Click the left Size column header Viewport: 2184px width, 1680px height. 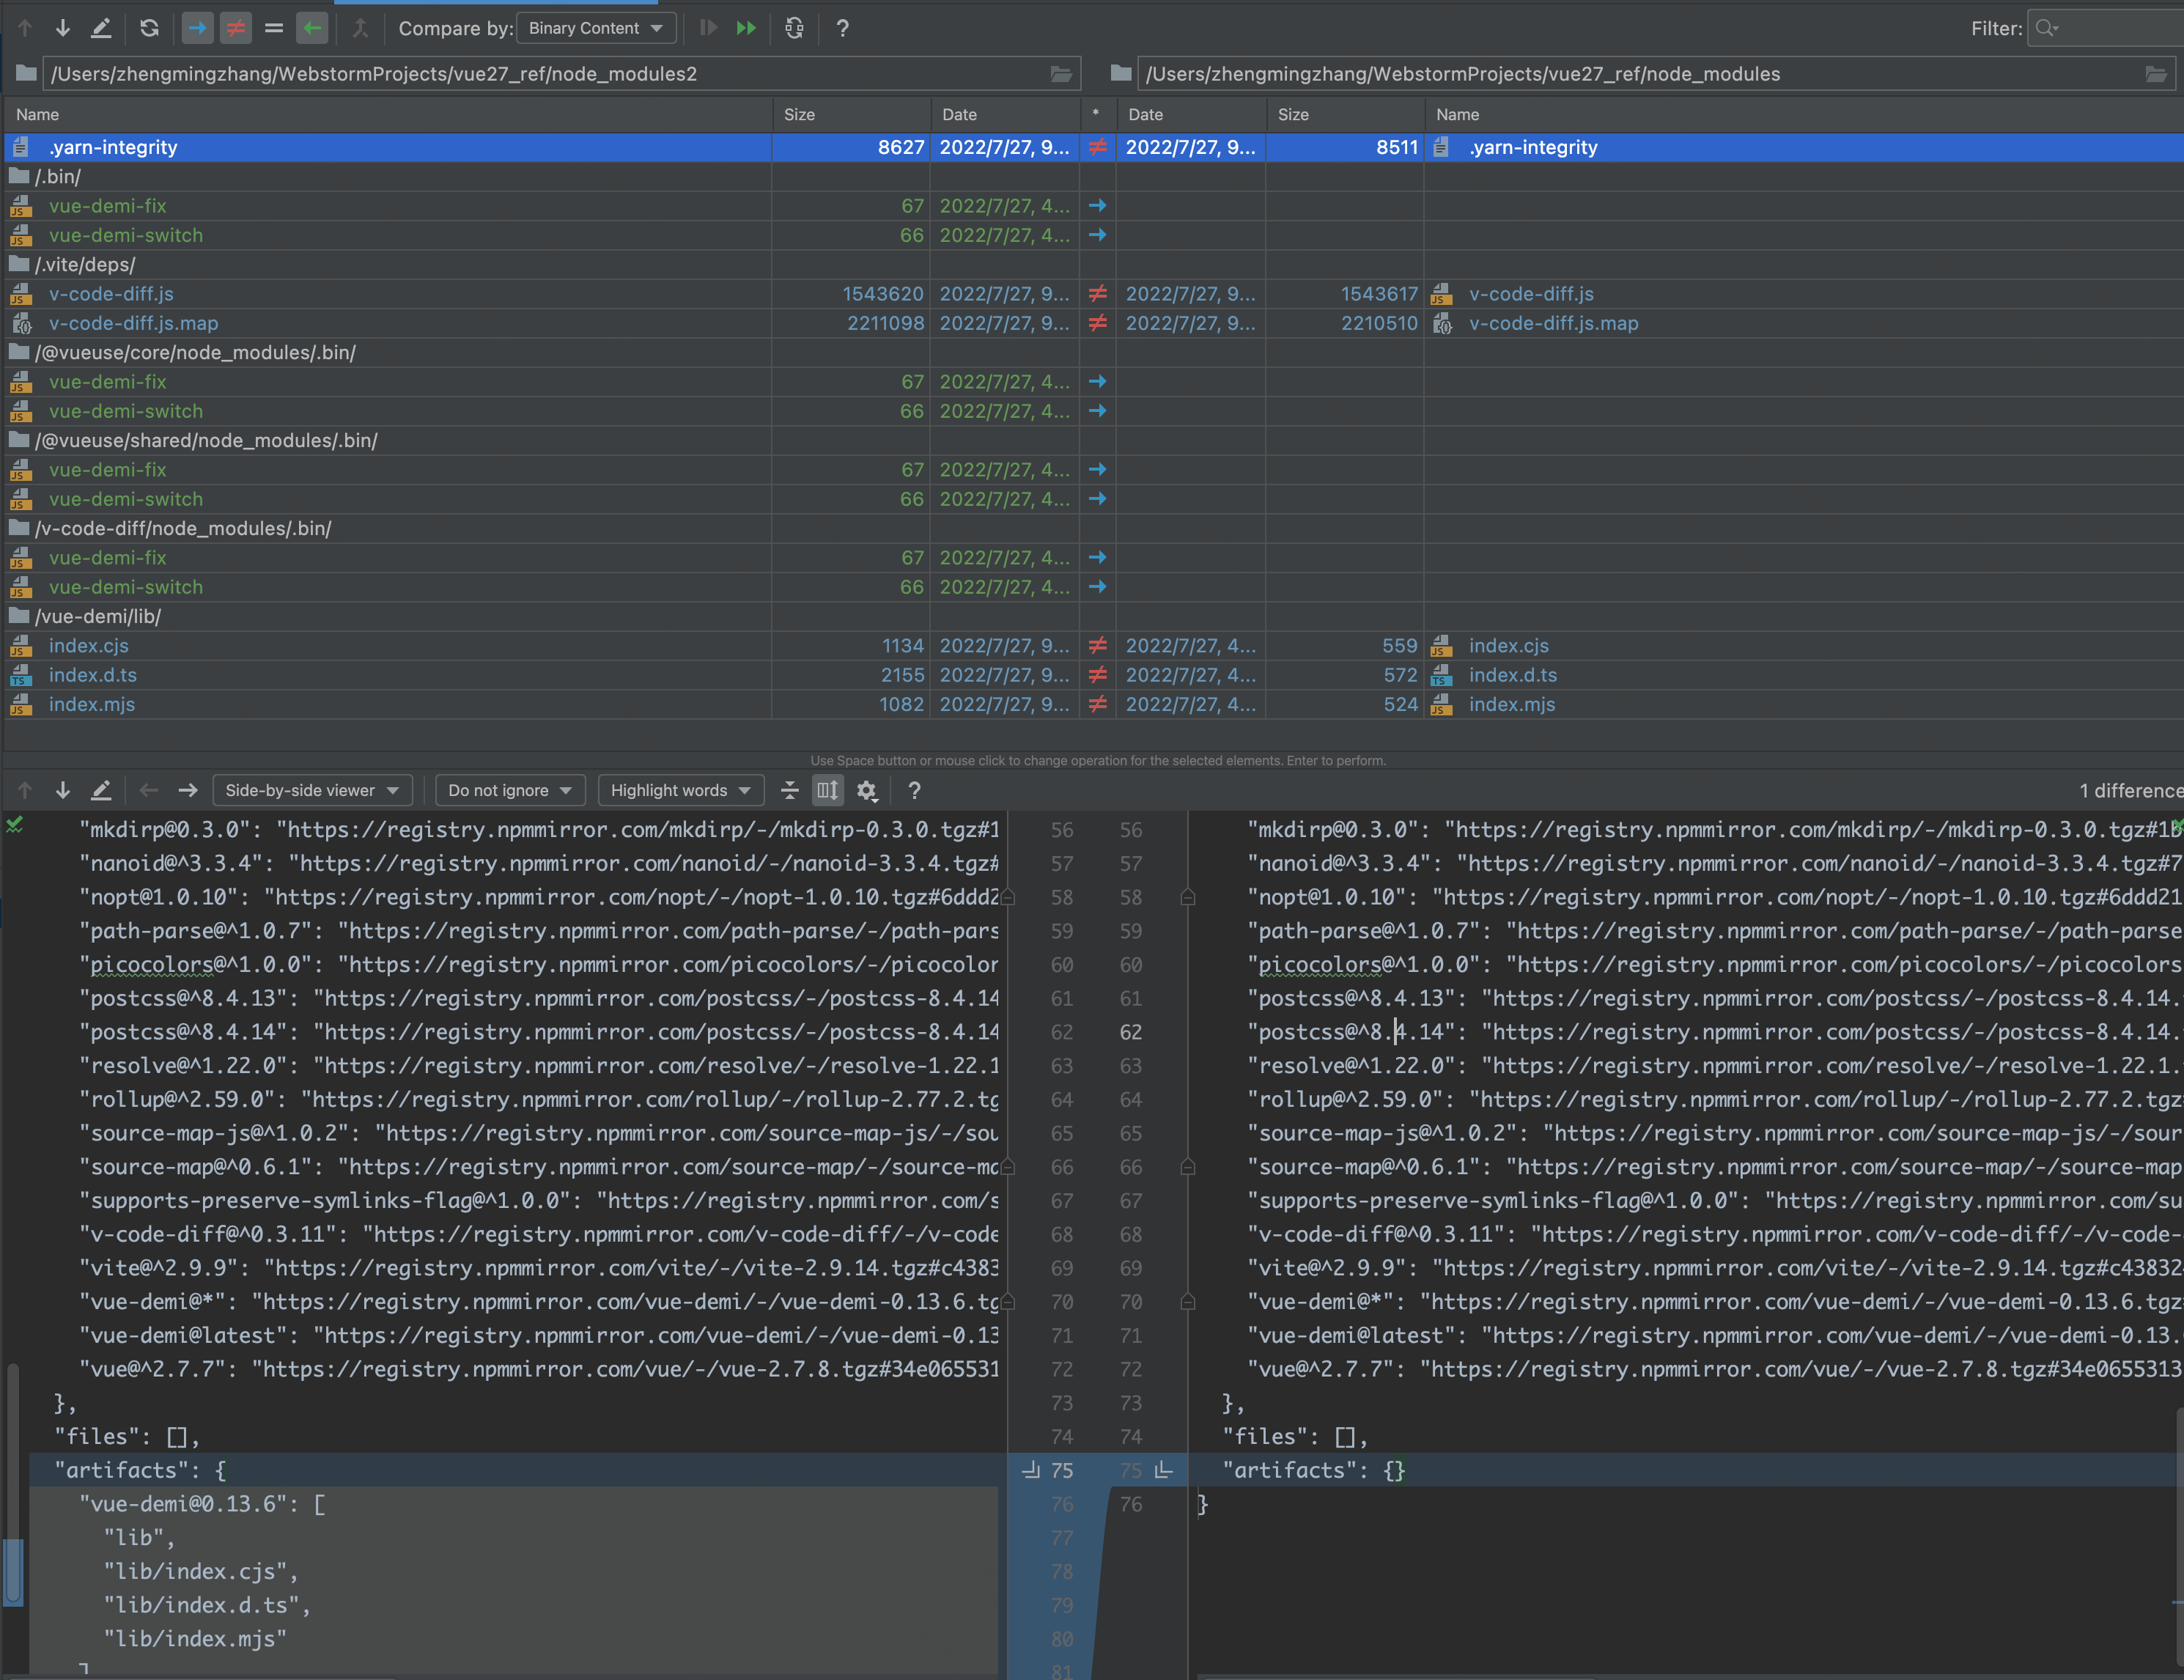pyautogui.click(x=798, y=114)
